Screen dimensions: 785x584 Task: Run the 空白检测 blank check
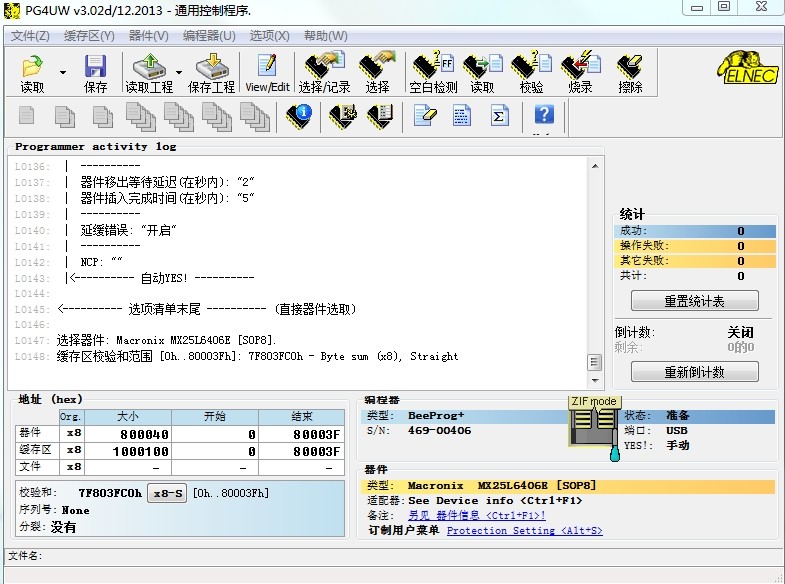tap(434, 73)
